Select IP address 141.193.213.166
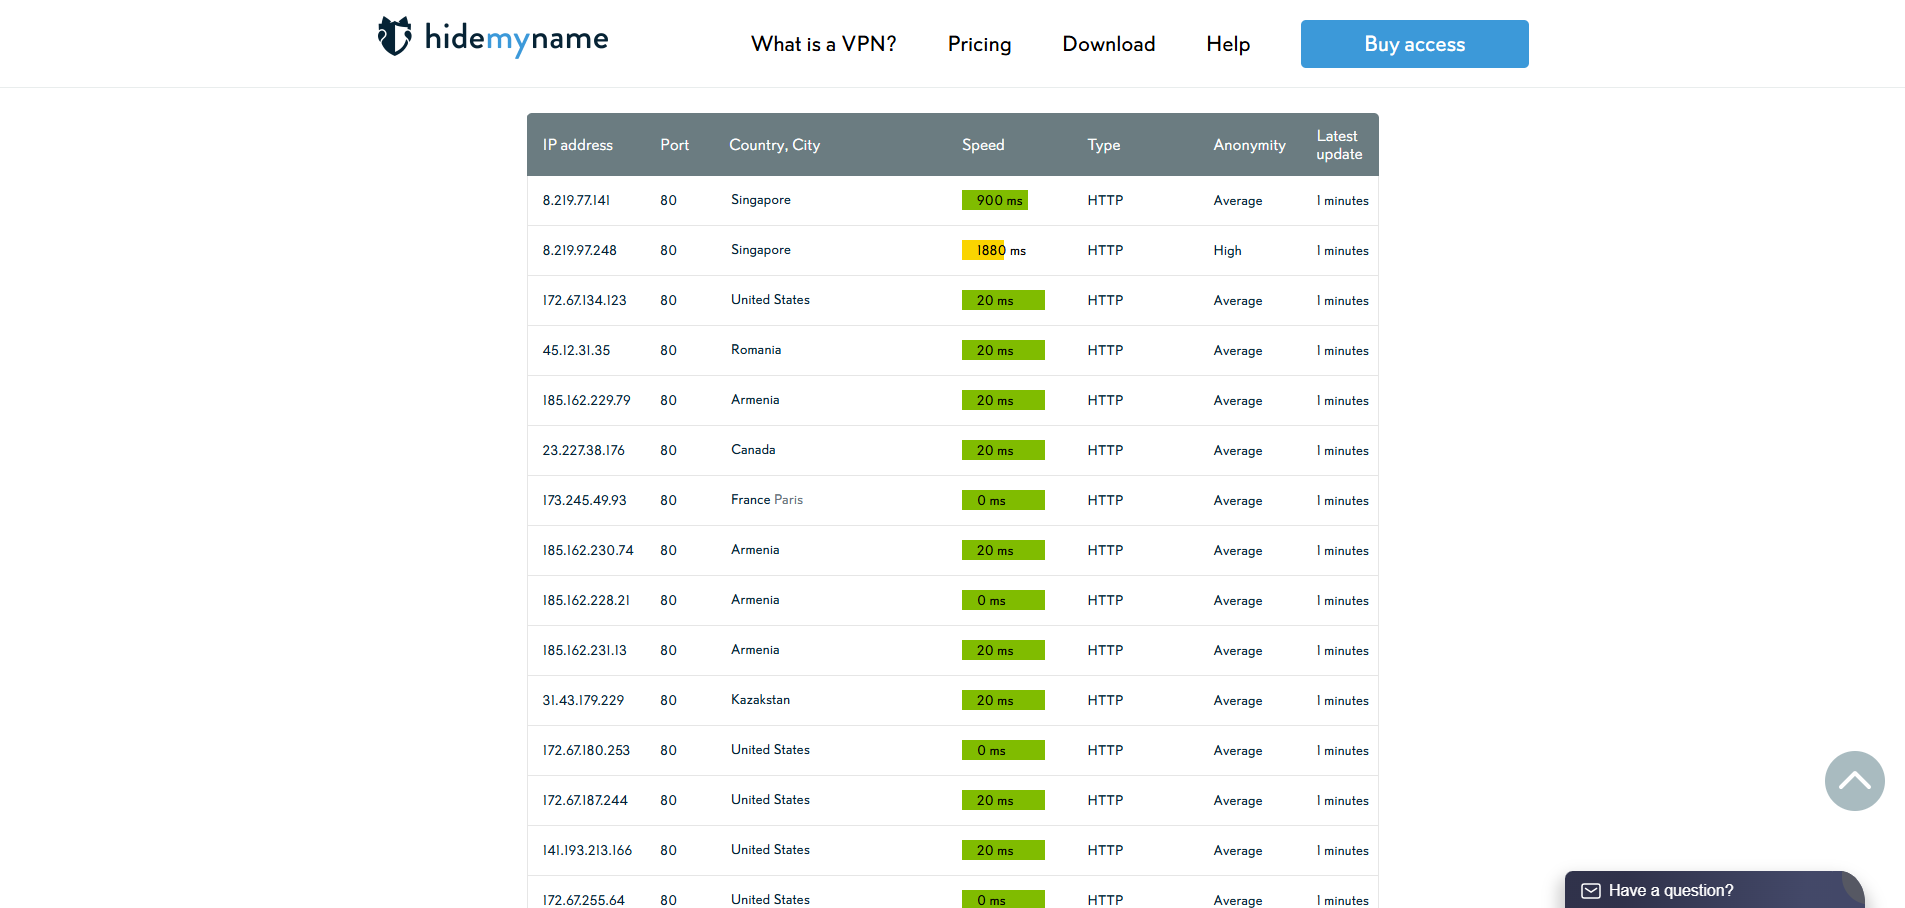The image size is (1905, 908). tap(588, 850)
